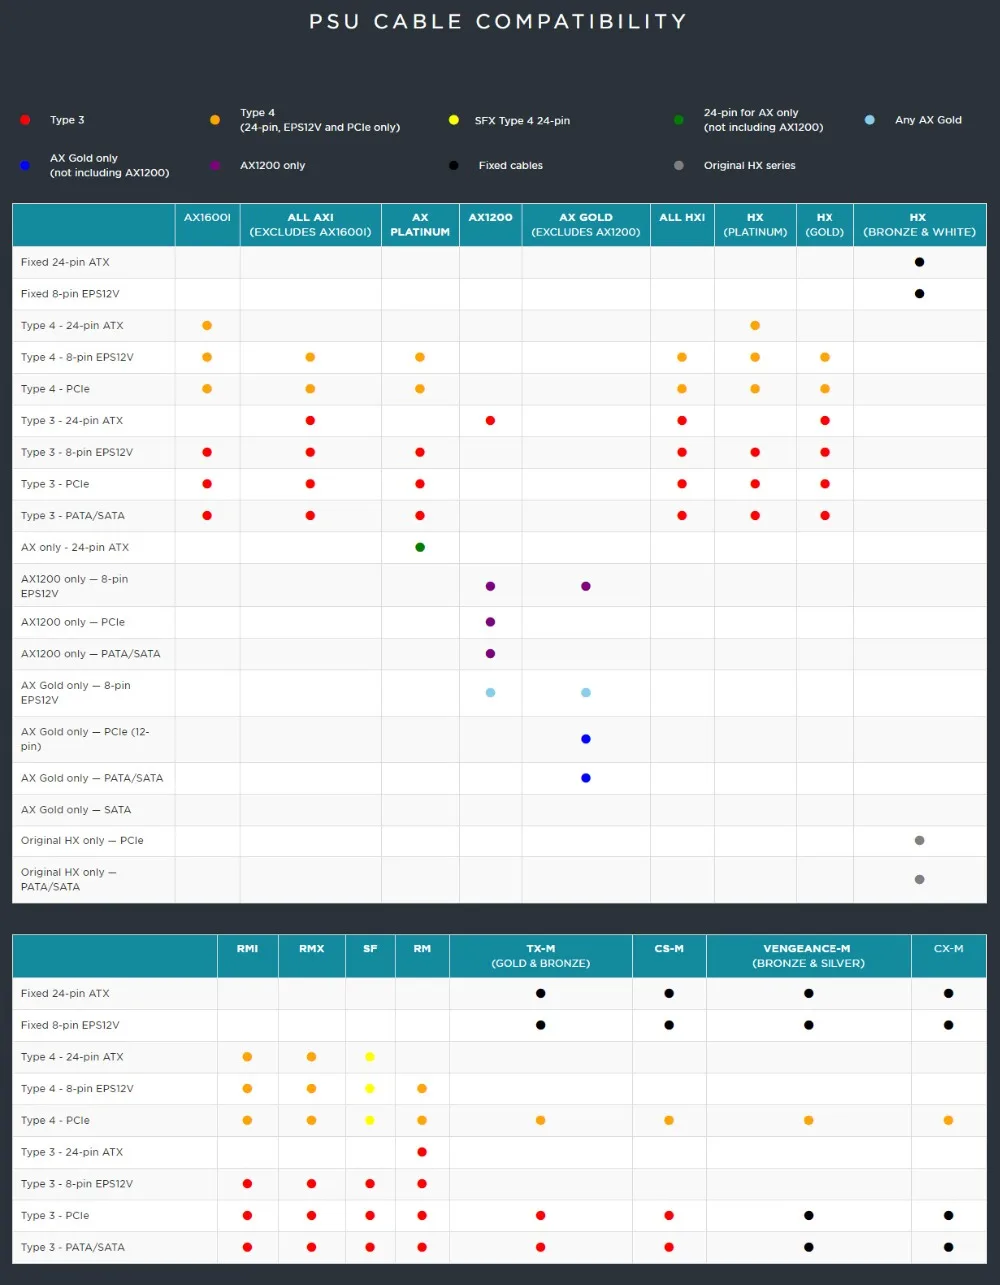The image size is (1000, 1285).
Task: Click light blue dot under AX GOLD in AX Gold 8-pin row
Action: point(586,693)
